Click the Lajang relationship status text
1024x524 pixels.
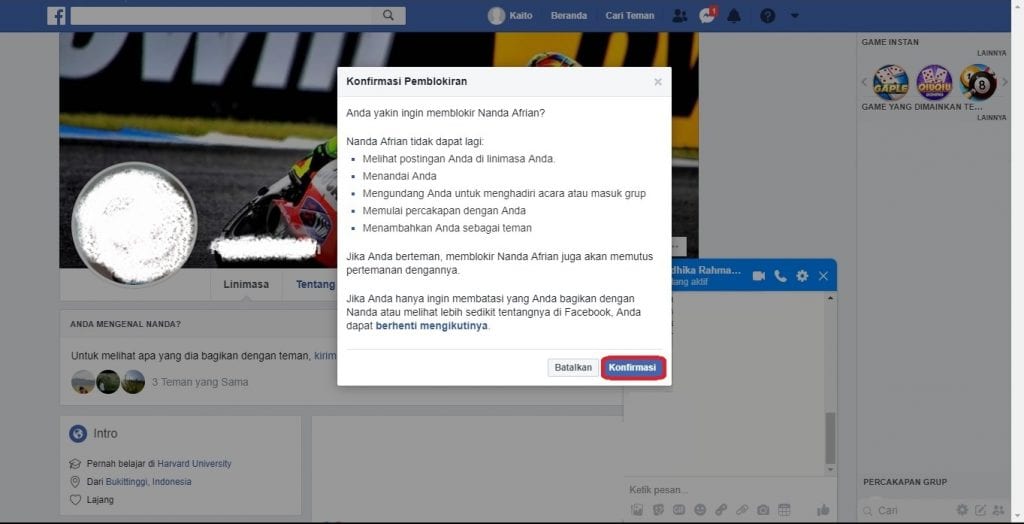click(x=100, y=500)
